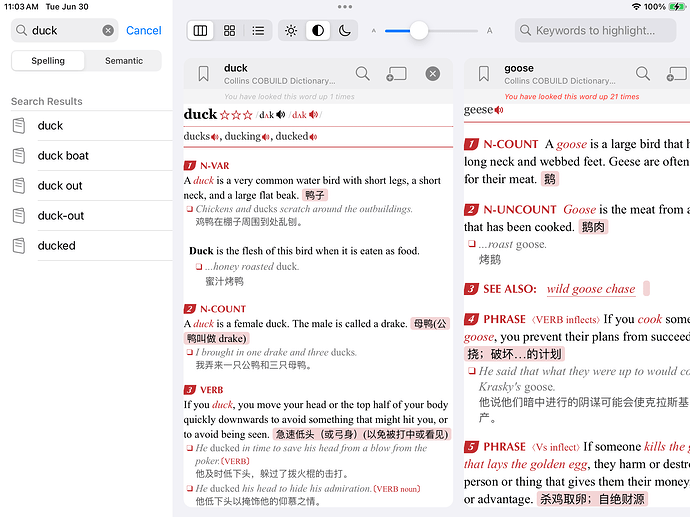Open the 'duck-out' search result
This screenshot has height=517, width=690.
[x=92, y=216]
